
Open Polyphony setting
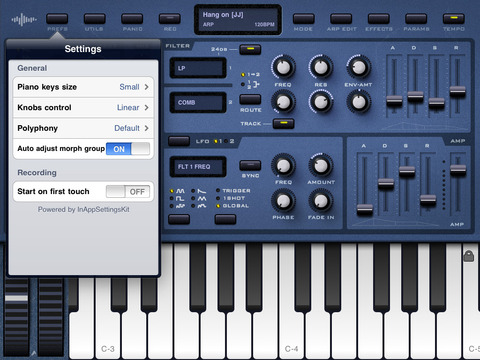(83, 128)
